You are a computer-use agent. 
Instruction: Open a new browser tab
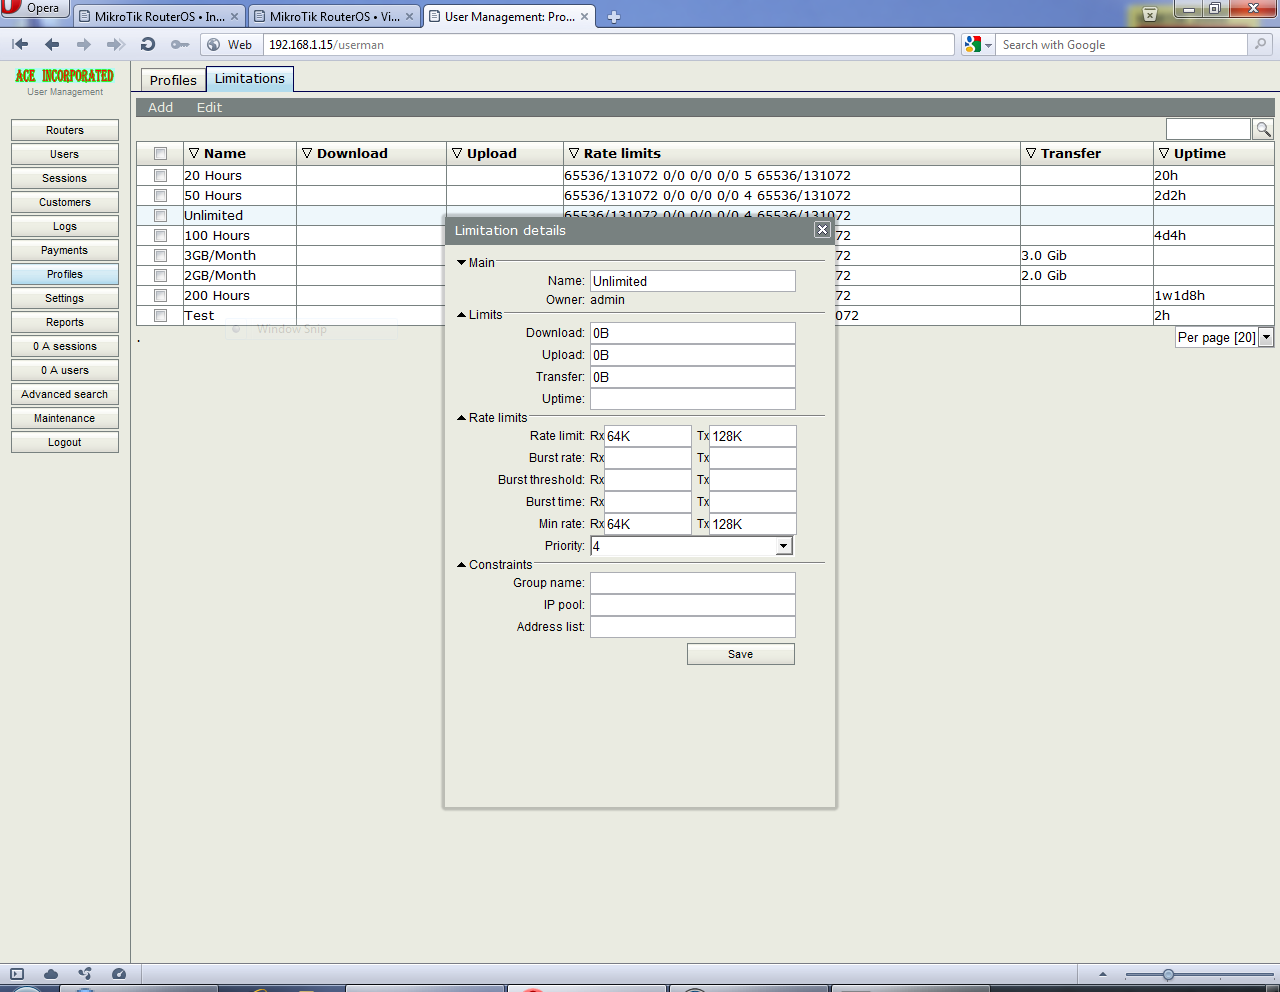pyautogui.click(x=614, y=17)
